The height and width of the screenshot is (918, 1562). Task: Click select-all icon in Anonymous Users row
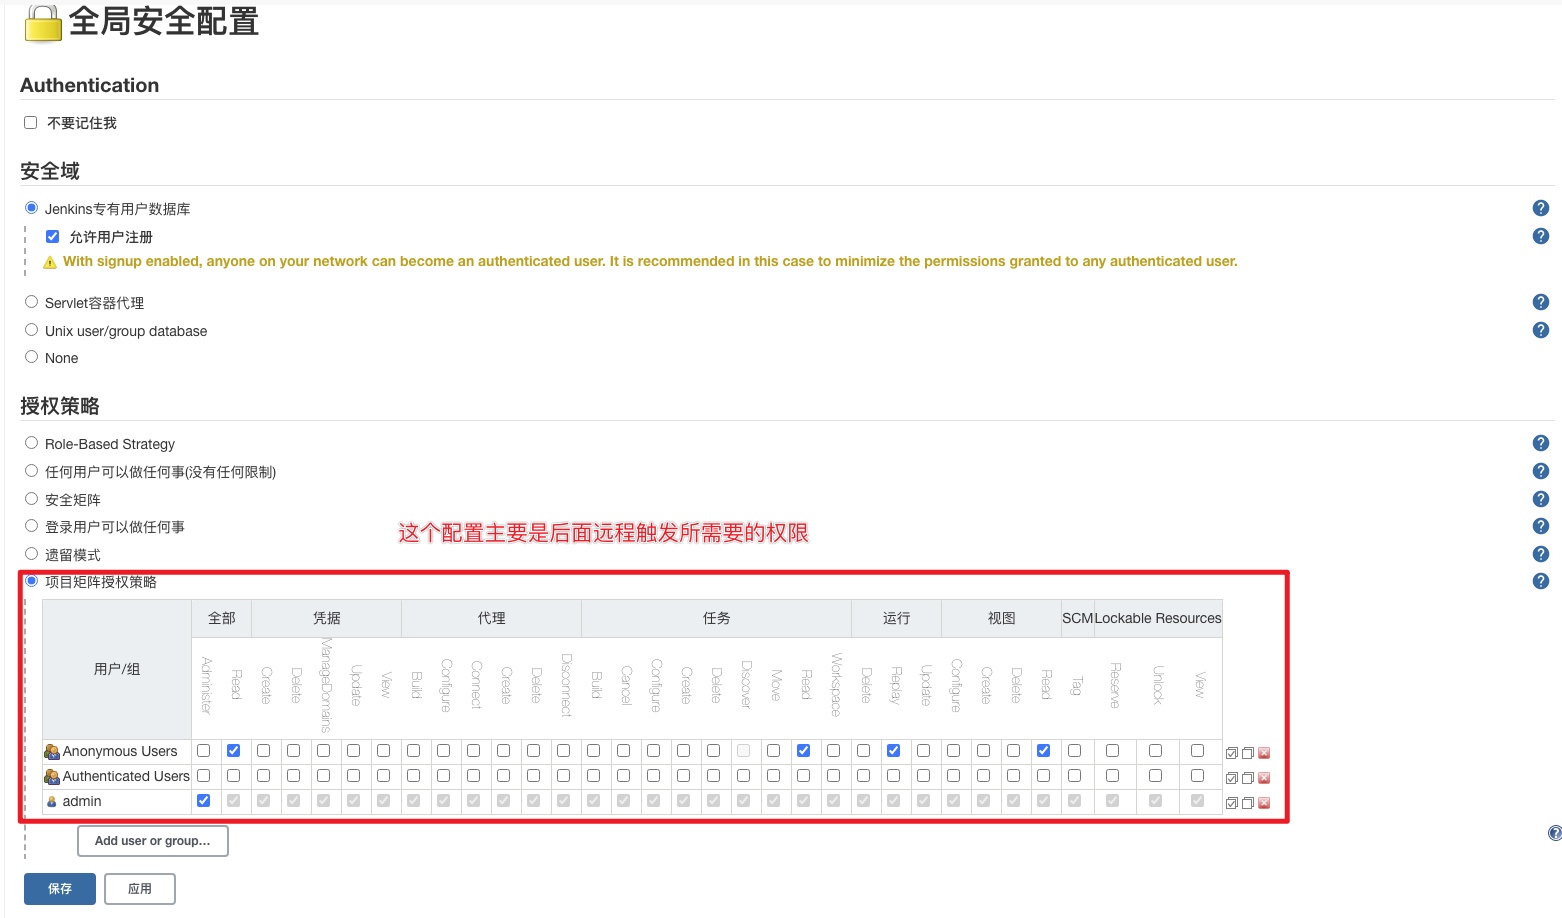(x=1232, y=753)
